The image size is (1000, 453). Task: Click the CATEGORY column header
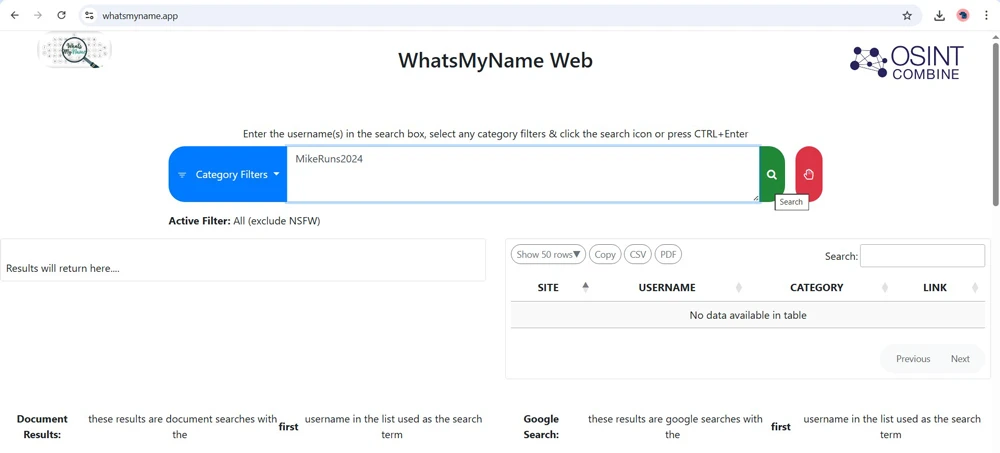coord(816,288)
